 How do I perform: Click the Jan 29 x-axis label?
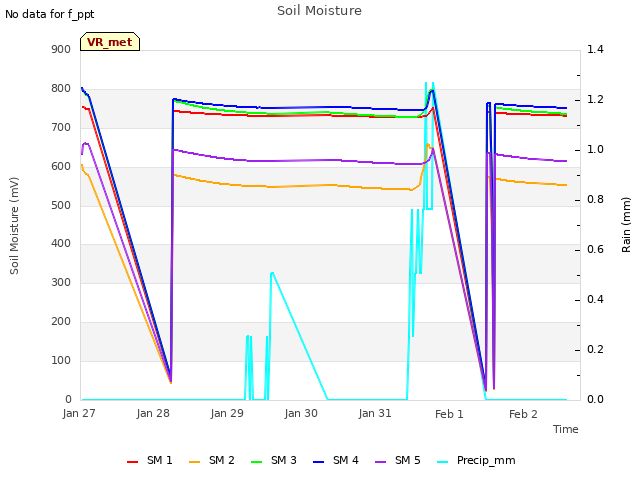tap(227, 413)
